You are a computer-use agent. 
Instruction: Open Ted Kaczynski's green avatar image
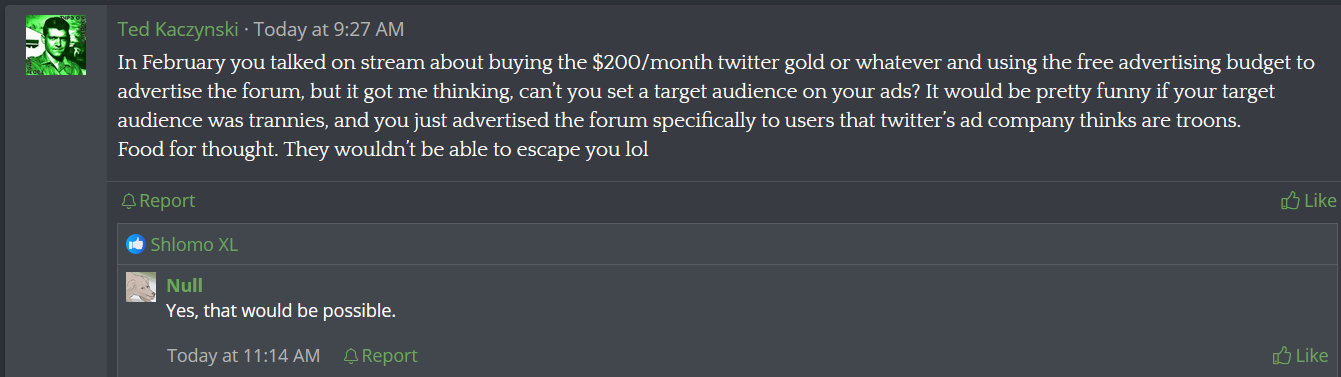55,45
